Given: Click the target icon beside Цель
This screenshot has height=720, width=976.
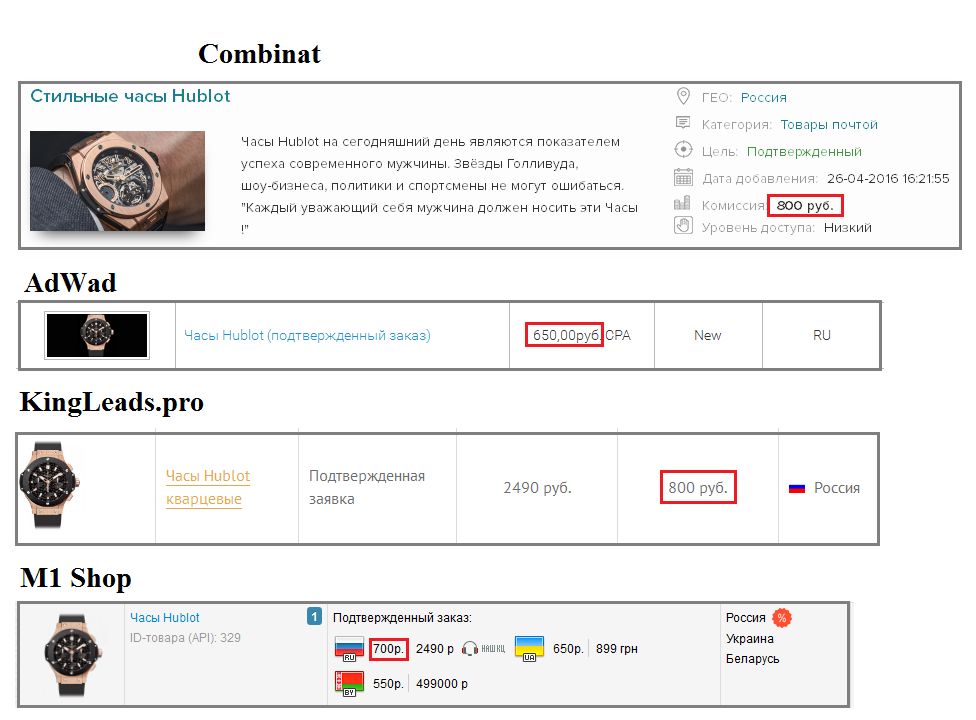Looking at the screenshot, I should (683, 150).
